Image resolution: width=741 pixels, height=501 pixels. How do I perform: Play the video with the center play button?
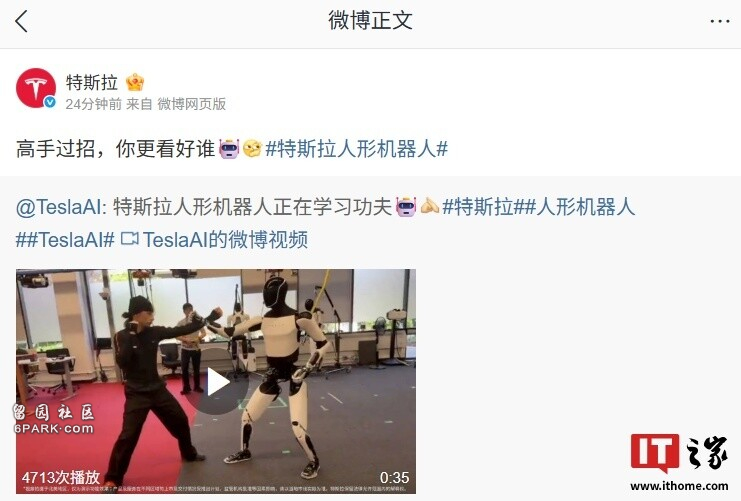[217, 382]
